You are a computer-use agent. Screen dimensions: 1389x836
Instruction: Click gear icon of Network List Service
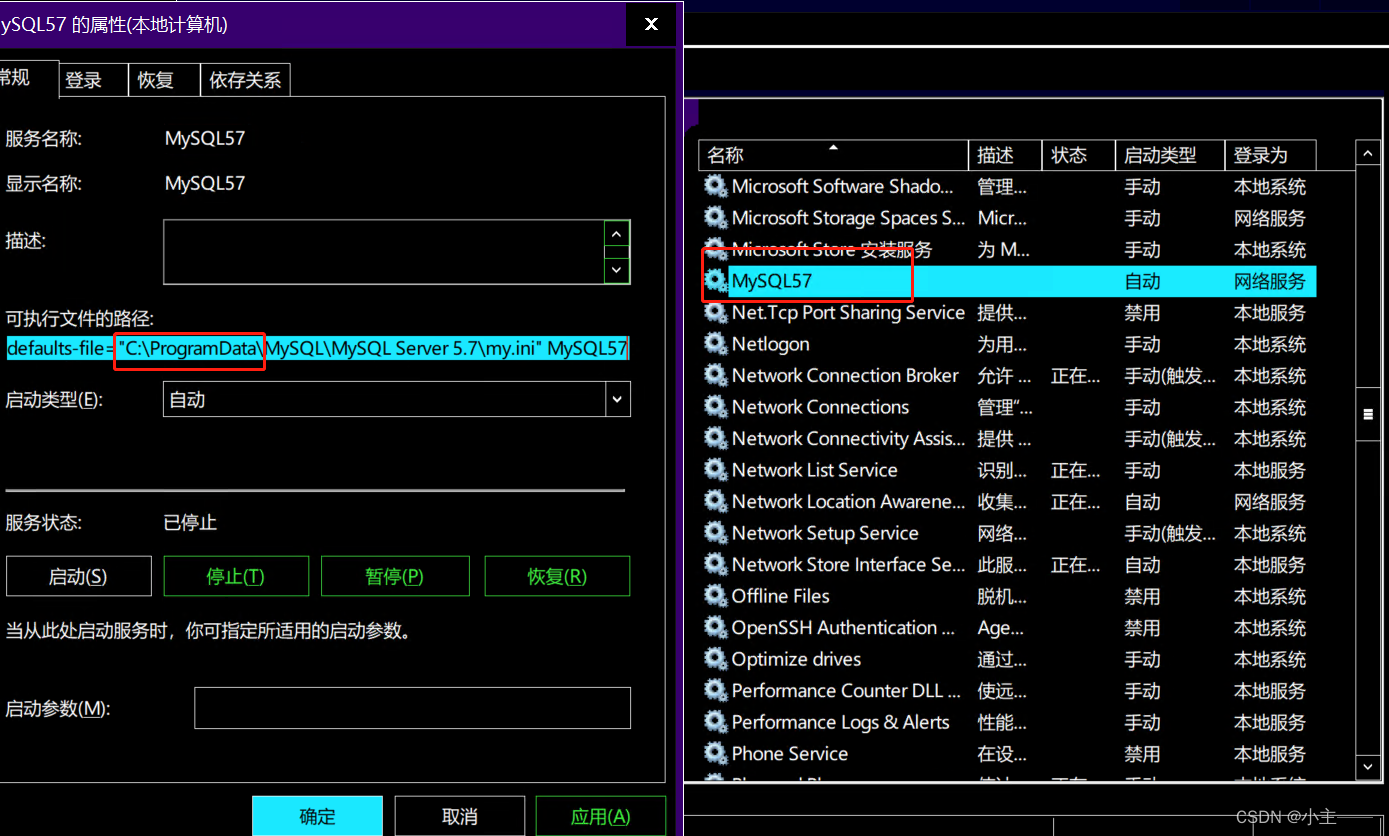[x=715, y=470]
